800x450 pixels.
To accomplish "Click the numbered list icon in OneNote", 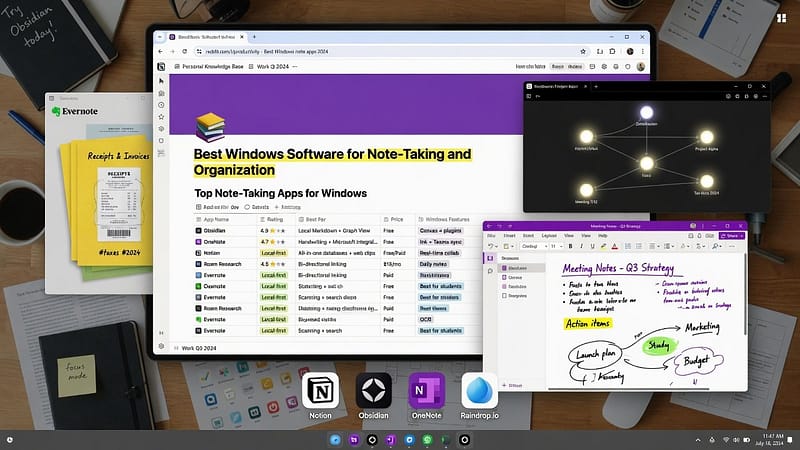I will 639,246.
